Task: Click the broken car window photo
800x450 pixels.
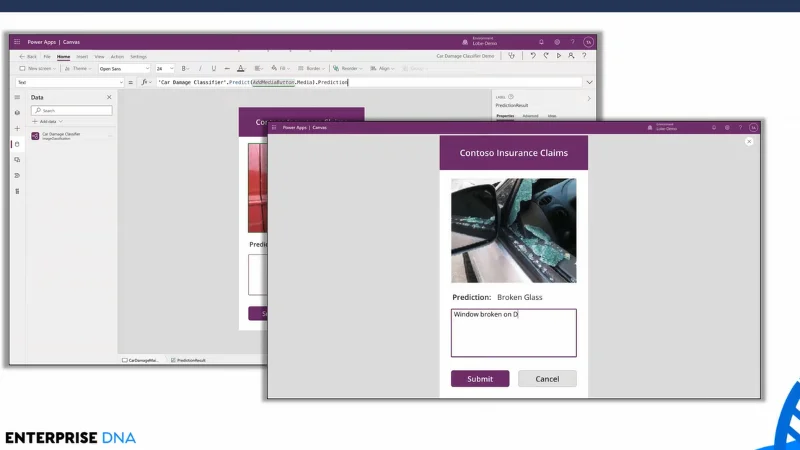Action: click(514, 230)
